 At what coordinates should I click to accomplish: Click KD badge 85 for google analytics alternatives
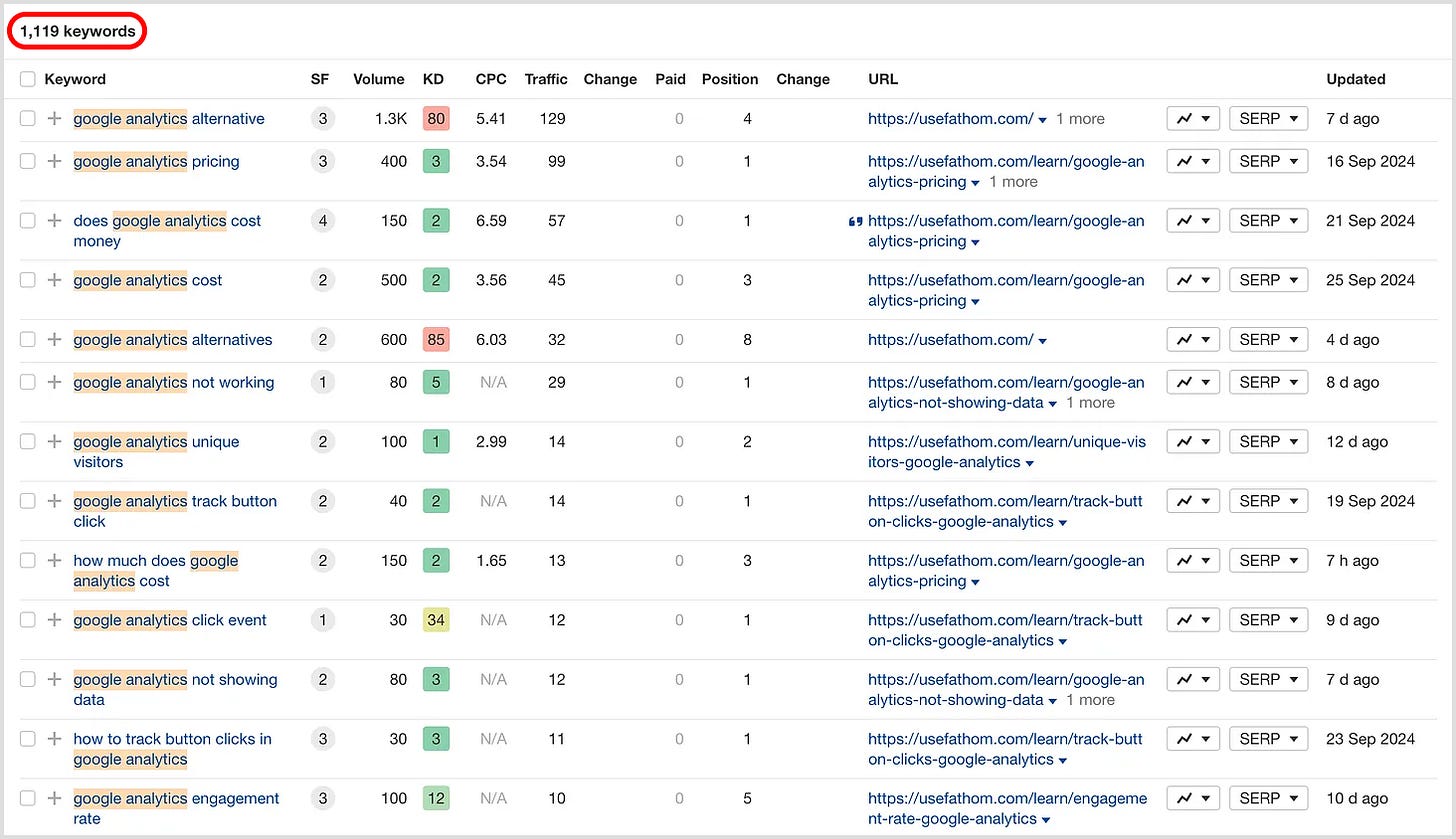[x=436, y=340]
